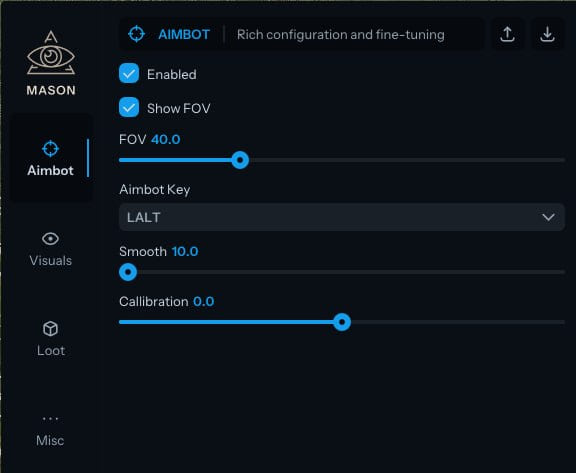576x473 pixels.
Task: Click the Callibration slider handle
Action: 342,322
